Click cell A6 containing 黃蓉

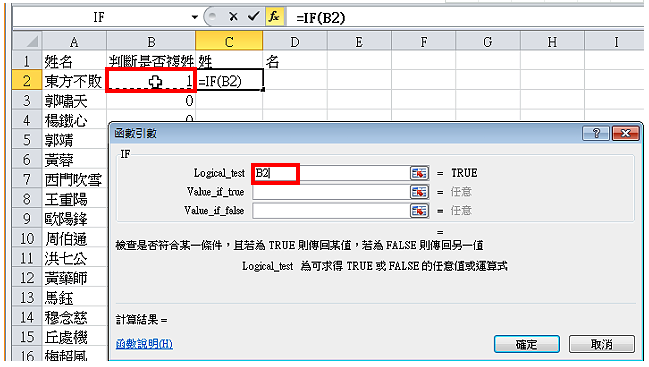click(74, 160)
